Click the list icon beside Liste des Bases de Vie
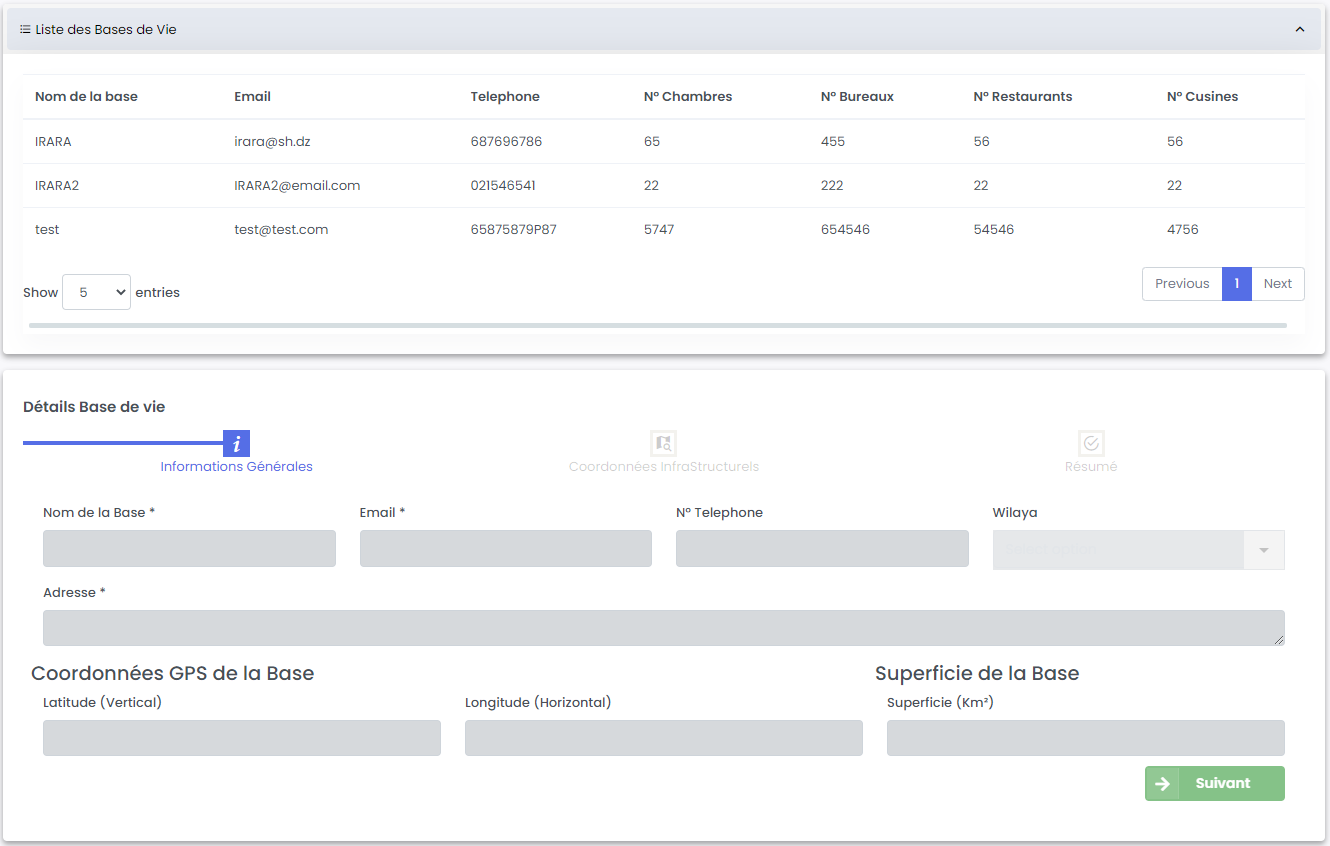Screen dimensions: 1330x846 [25, 30]
